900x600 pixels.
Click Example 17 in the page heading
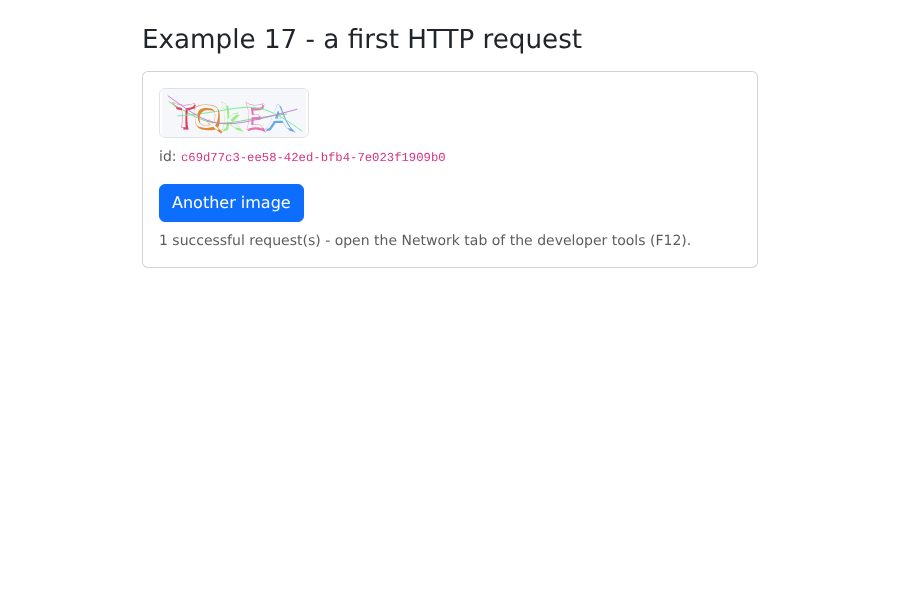point(219,40)
